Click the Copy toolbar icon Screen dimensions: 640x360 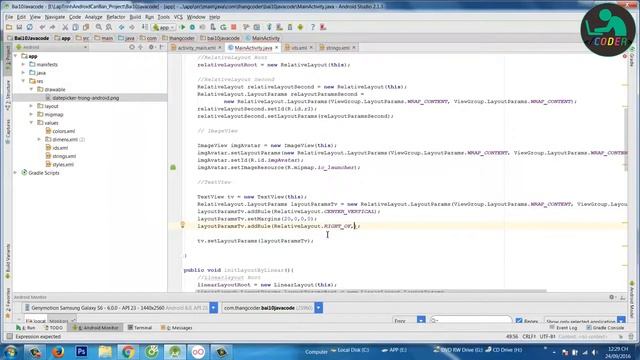[x=76, y=27]
